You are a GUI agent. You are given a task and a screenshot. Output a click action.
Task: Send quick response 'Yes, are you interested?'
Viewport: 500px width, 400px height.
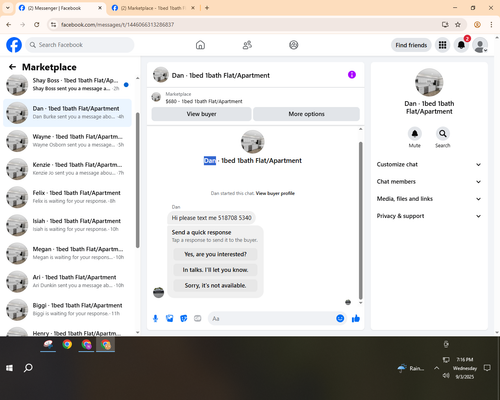[215, 254]
